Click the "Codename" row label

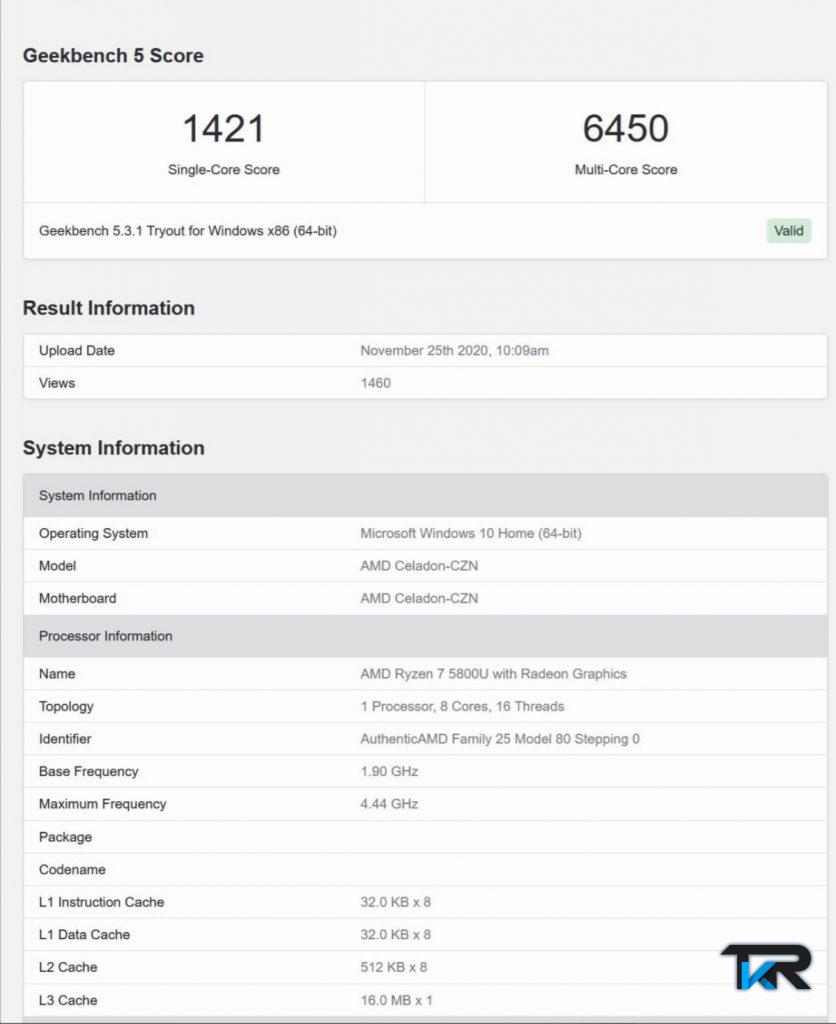coord(72,870)
